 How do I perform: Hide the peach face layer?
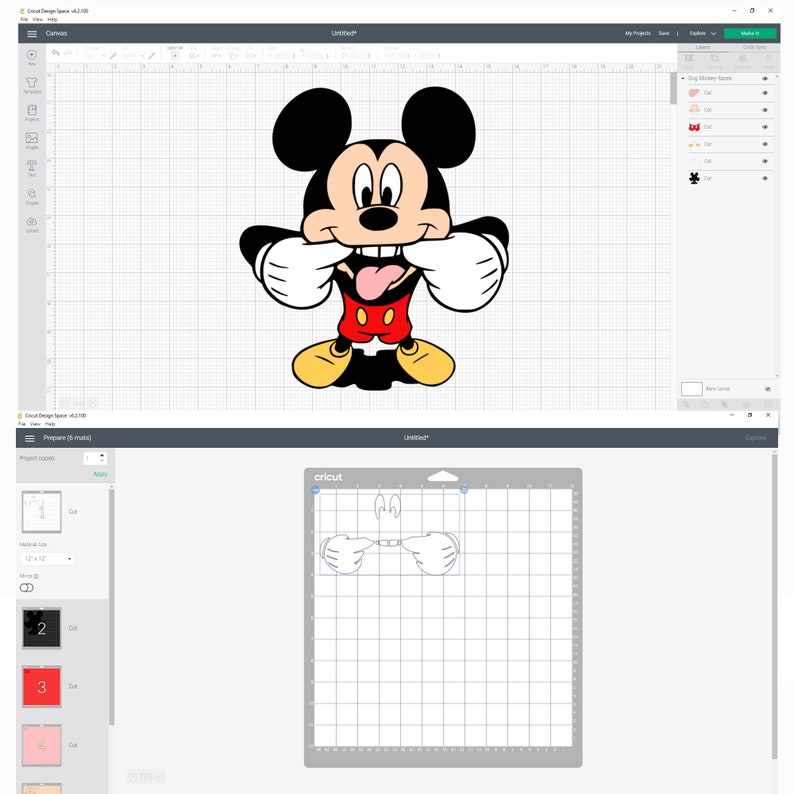point(765,110)
